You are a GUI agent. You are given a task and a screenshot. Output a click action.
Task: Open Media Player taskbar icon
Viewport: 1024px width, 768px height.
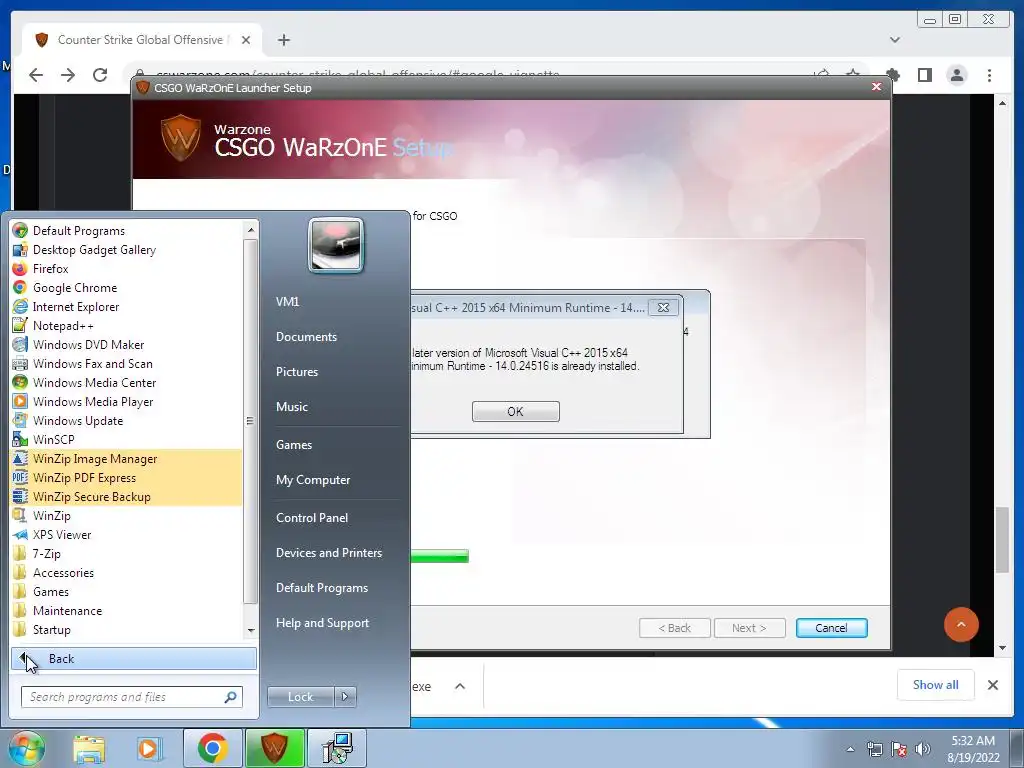pos(149,748)
